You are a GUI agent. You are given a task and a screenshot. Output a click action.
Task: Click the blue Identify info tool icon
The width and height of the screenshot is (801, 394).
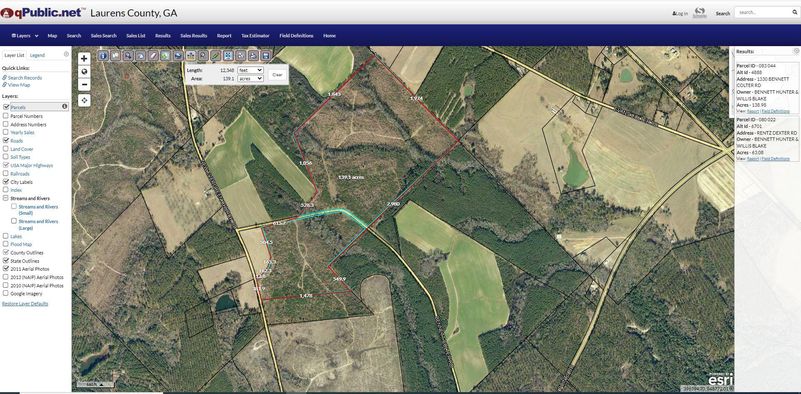tap(103, 55)
